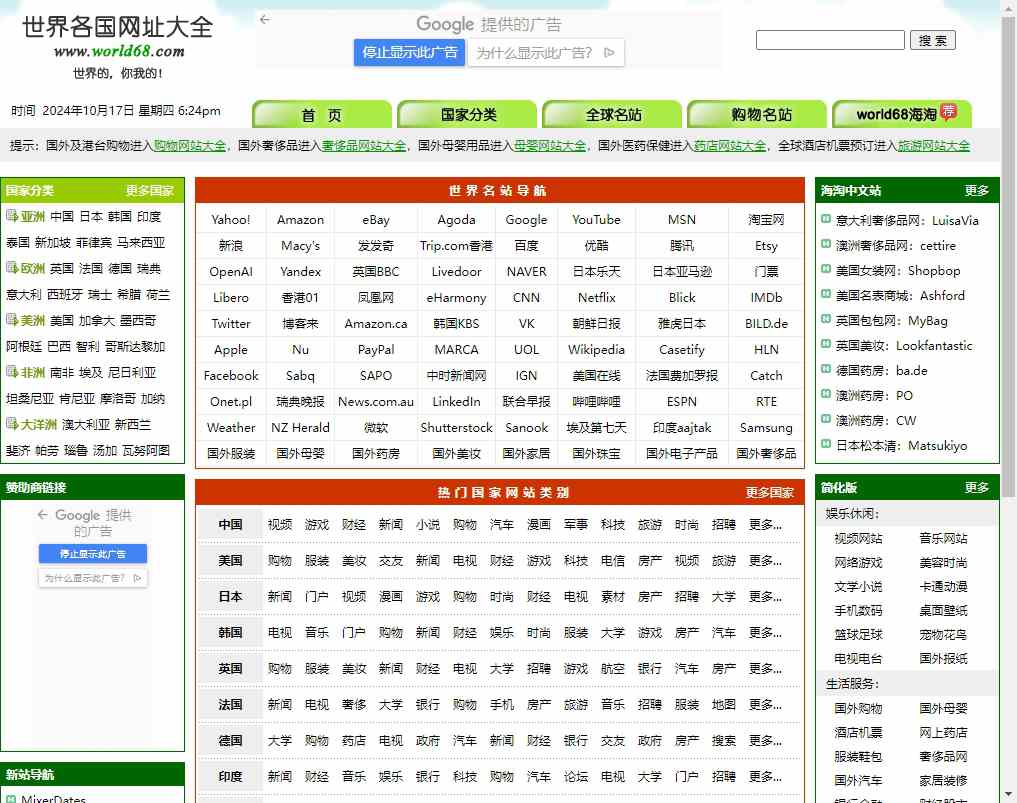
Task: Click the bullet icon beside 日本松本清 Matsukiyo
Action: coord(826,444)
